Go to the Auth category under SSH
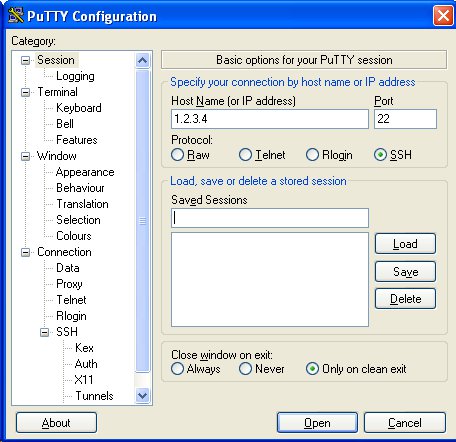The image size is (456, 442). (x=86, y=364)
